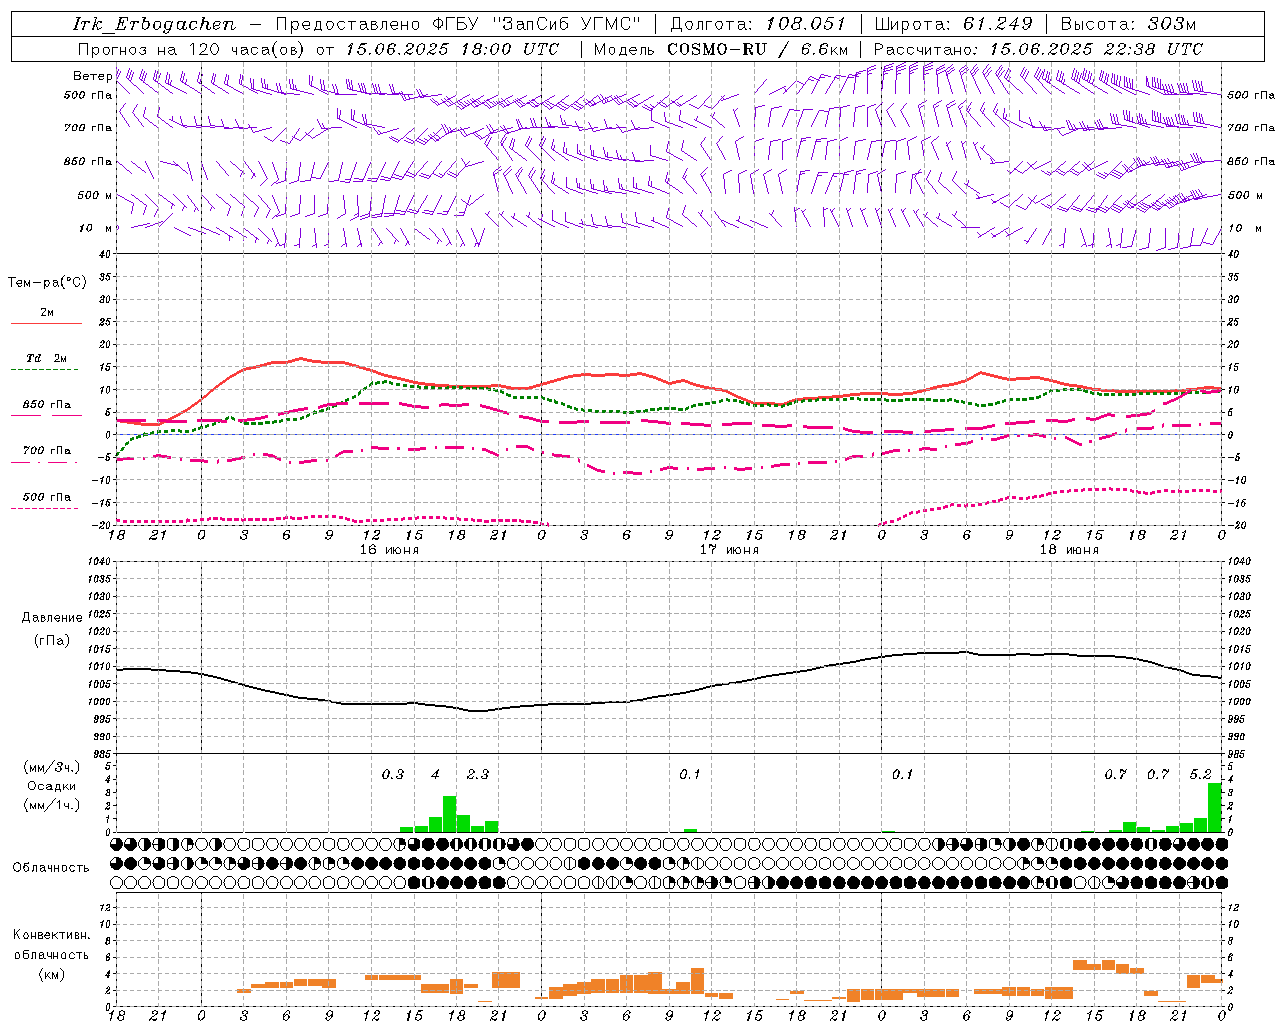The width and height of the screenshot is (1280, 1024).
Task: Click the Высота: 303м header value
Action: (x=1128, y=24)
